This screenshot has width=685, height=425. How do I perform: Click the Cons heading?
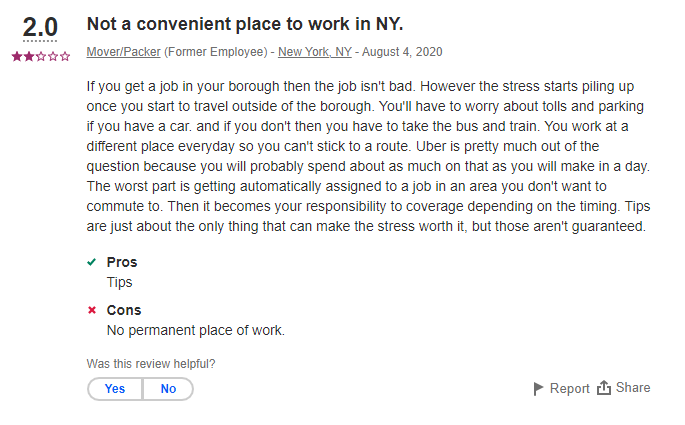(x=124, y=310)
